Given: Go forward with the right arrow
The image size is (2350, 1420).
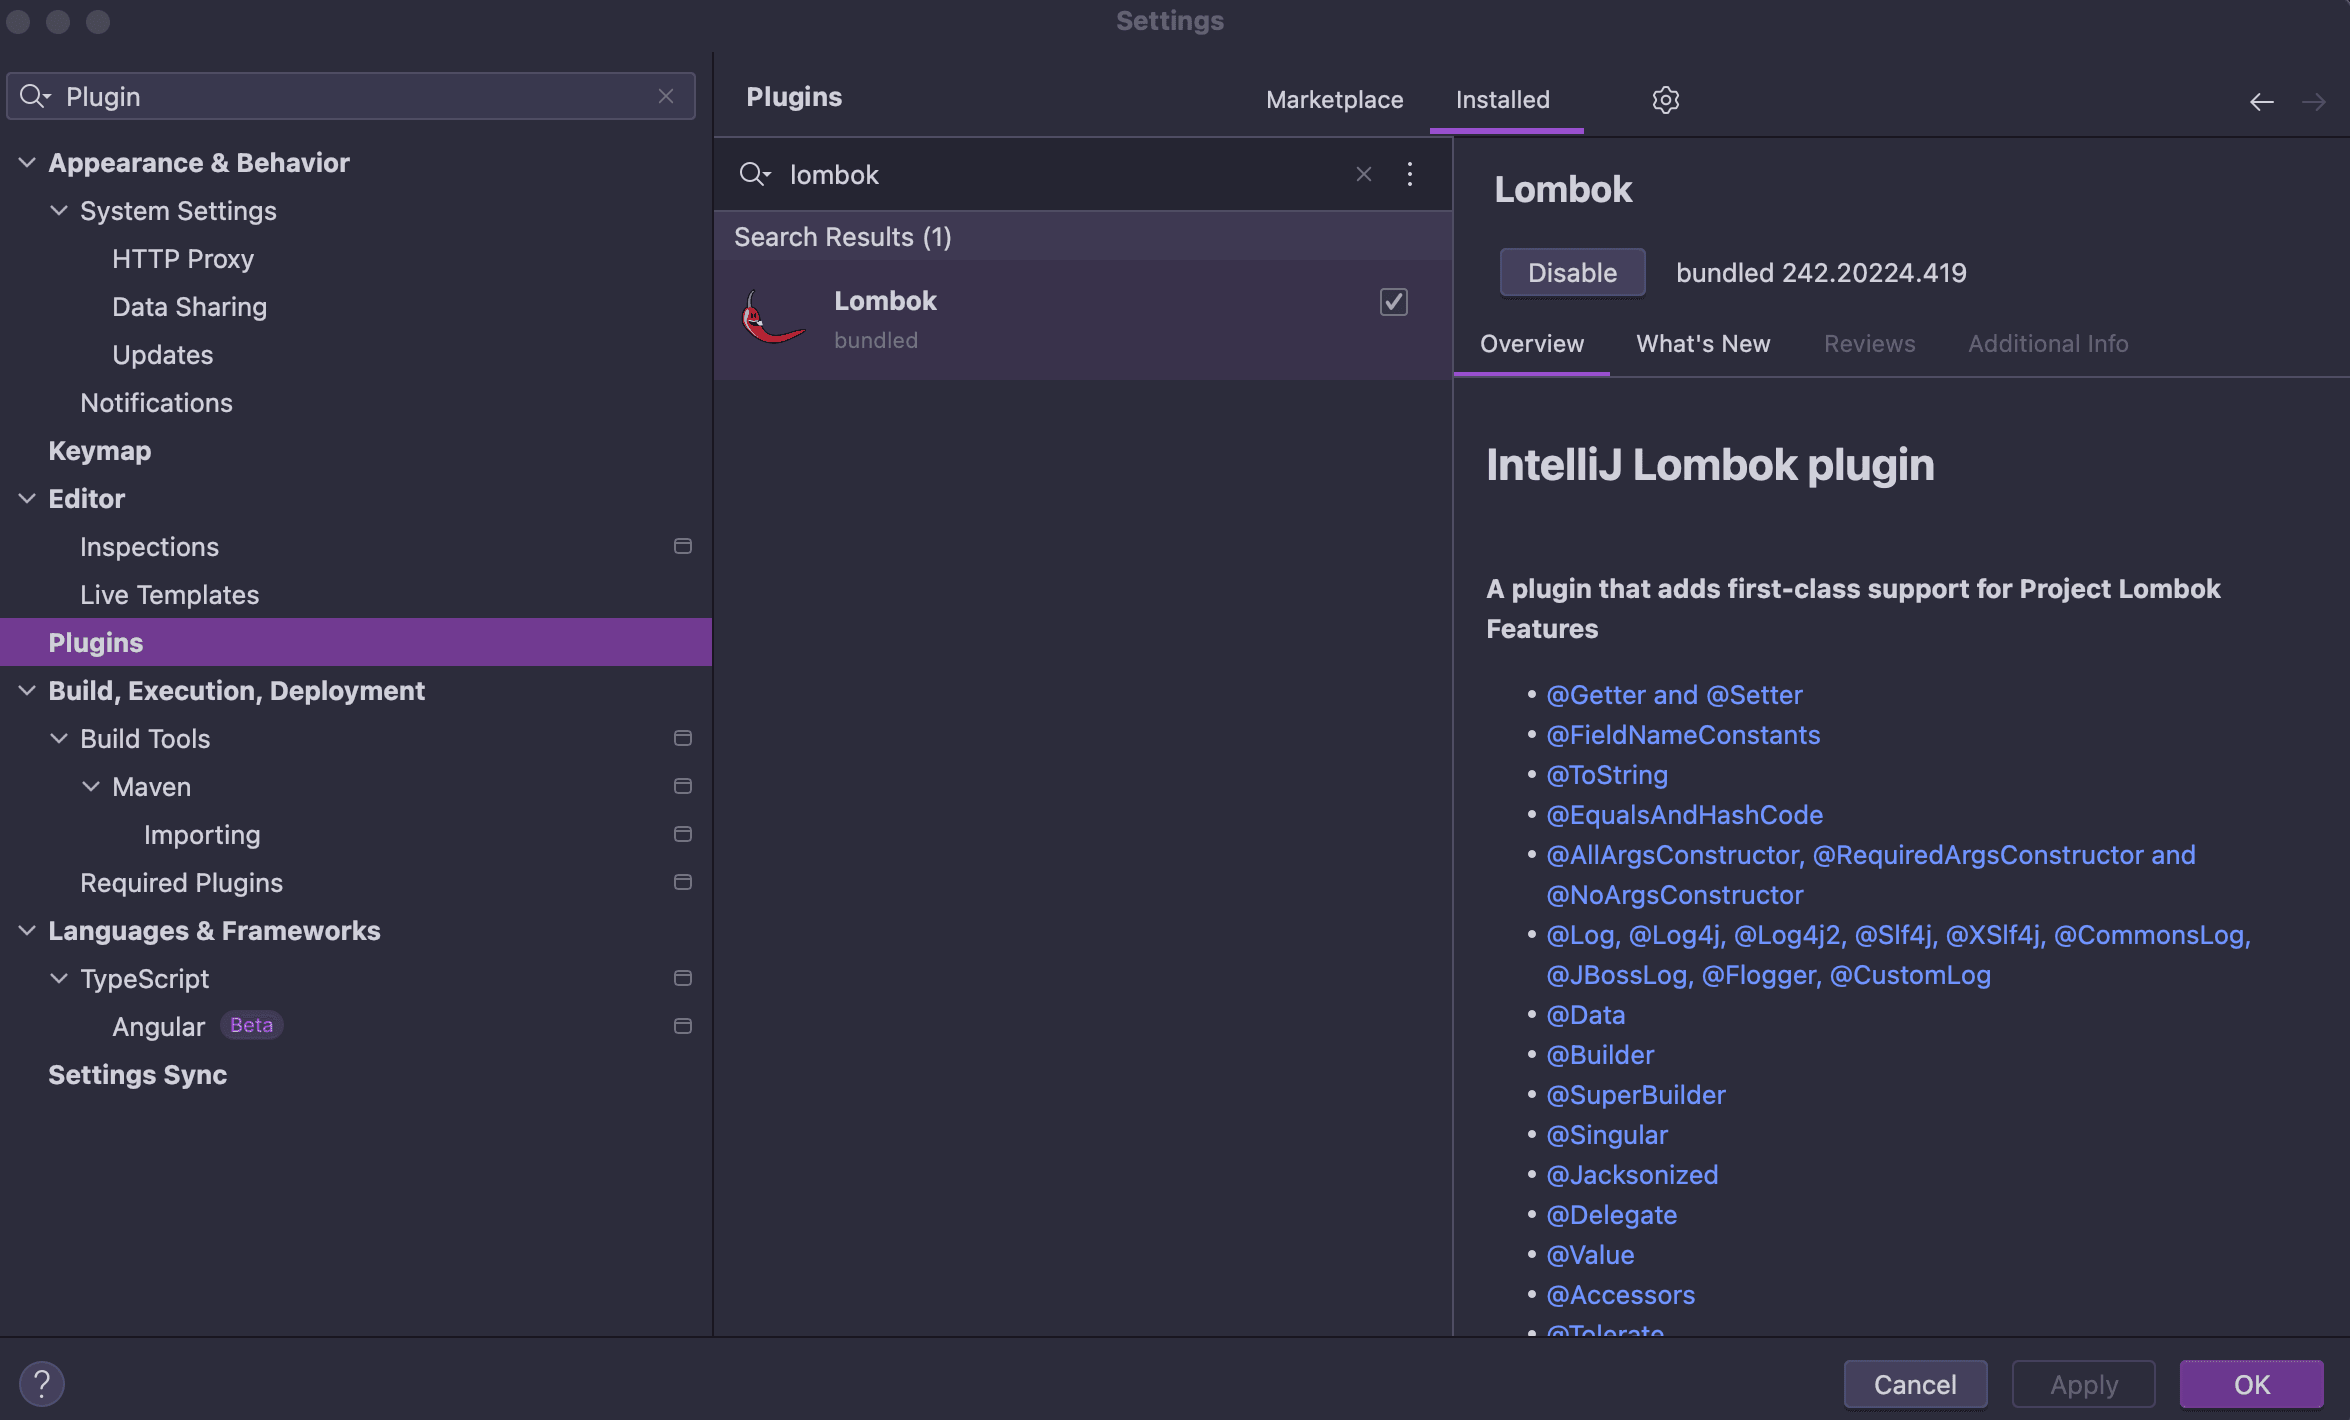Looking at the screenshot, I should coord(2313,101).
